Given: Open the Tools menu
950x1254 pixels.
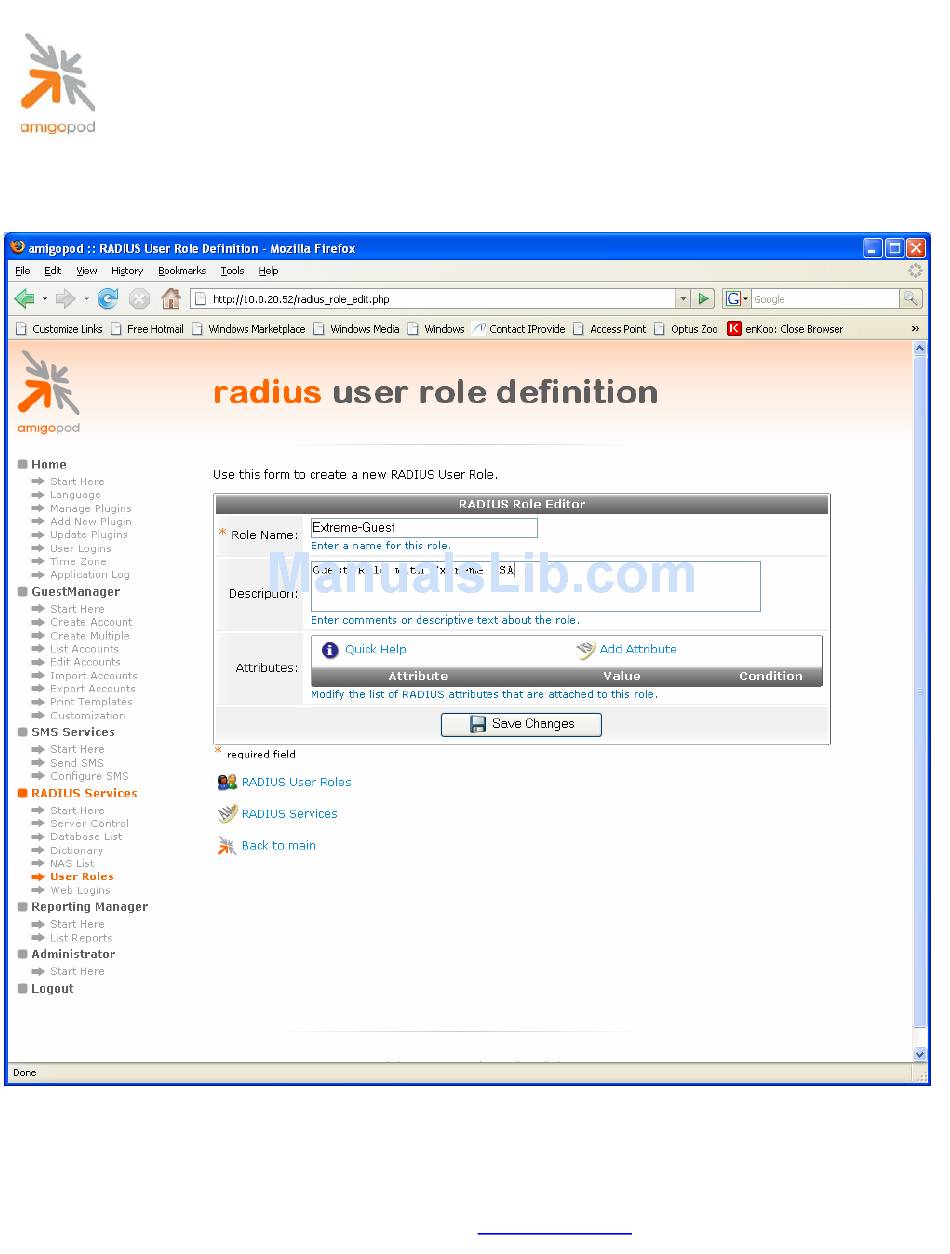Looking at the screenshot, I should pos(232,271).
